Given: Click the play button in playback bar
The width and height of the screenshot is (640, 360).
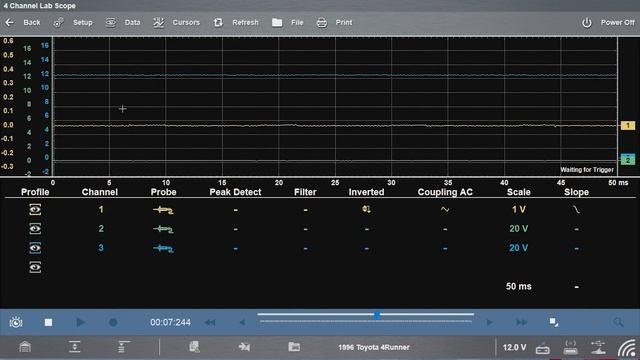Looking at the screenshot, I should tap(81, 322).
